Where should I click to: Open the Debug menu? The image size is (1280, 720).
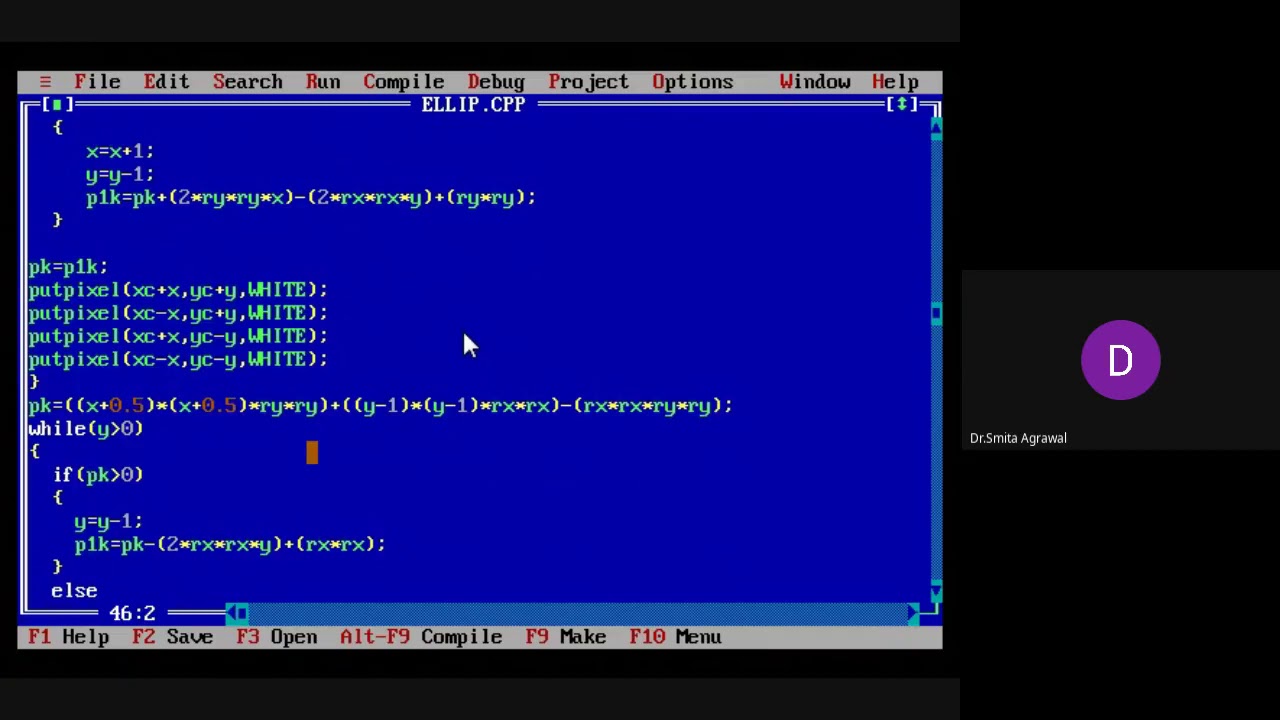496,82
